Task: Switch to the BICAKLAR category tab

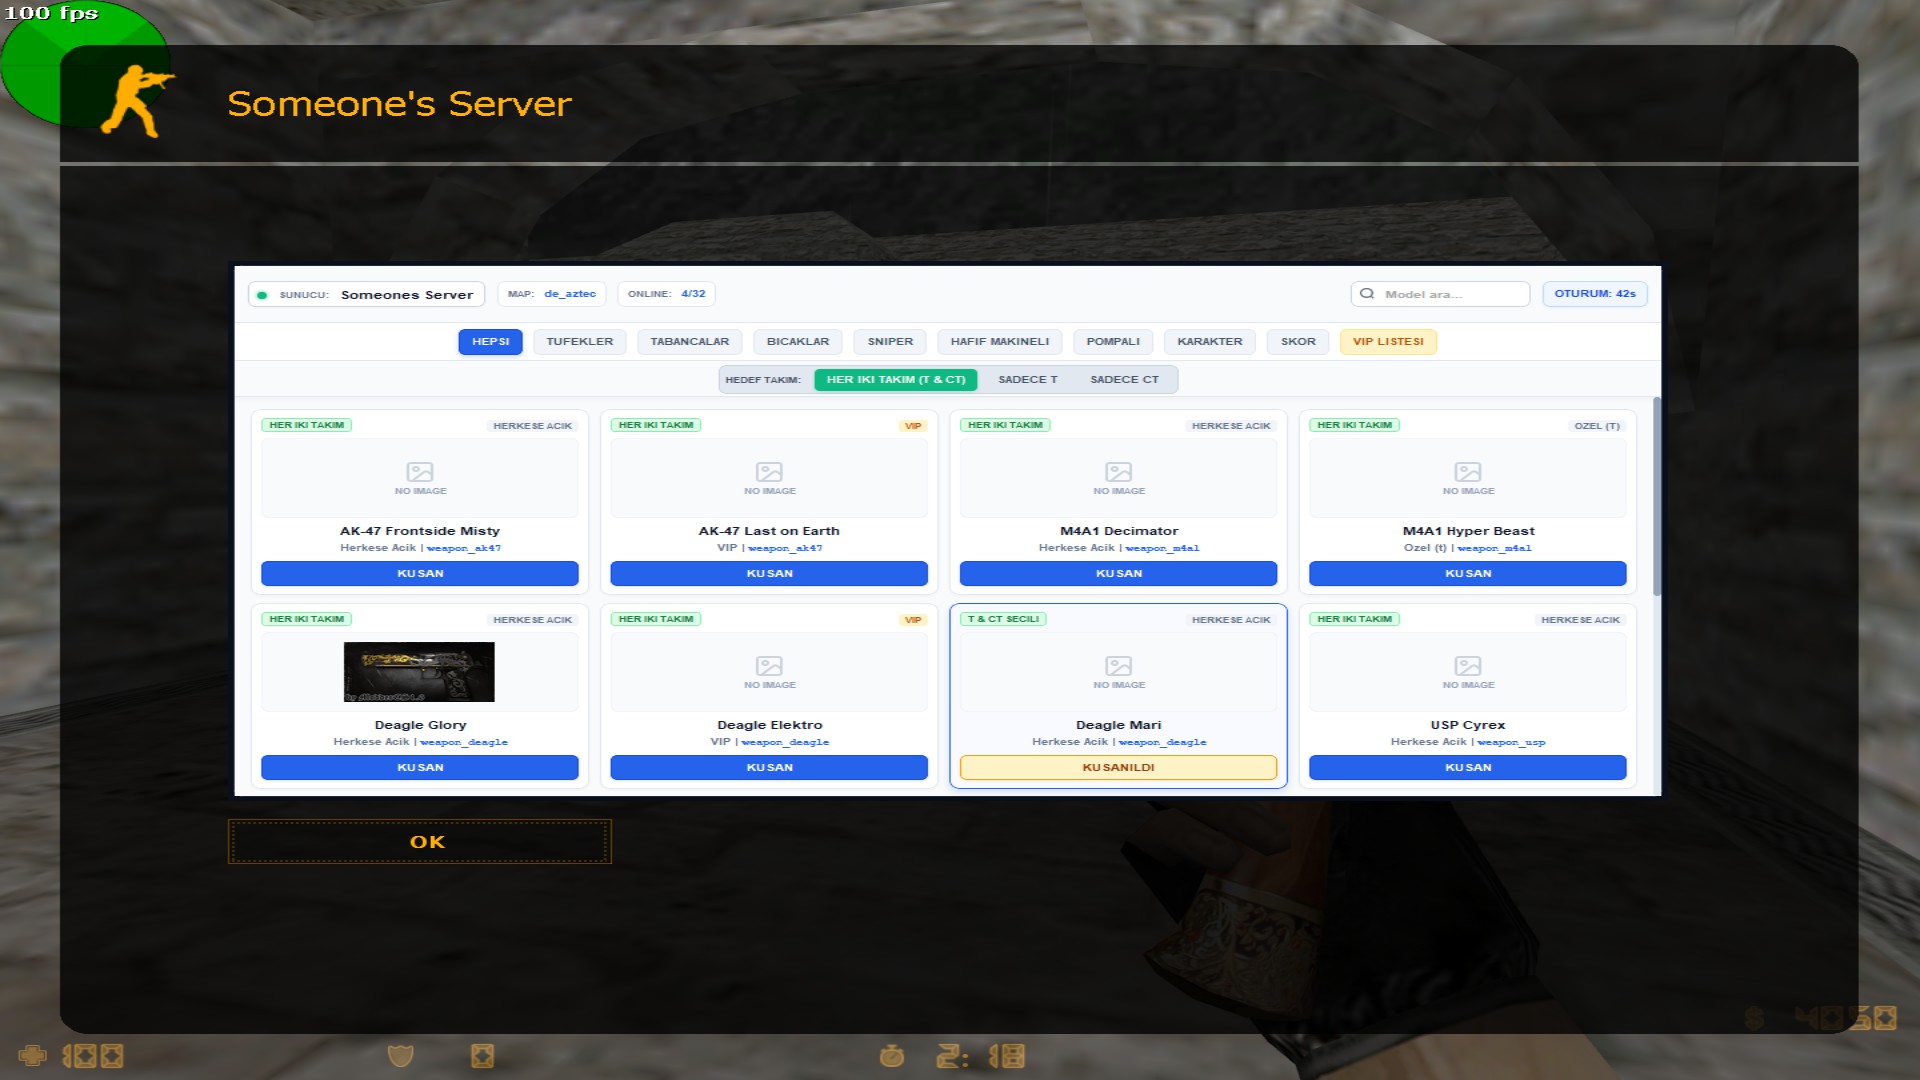Action: tap(797, 342)
